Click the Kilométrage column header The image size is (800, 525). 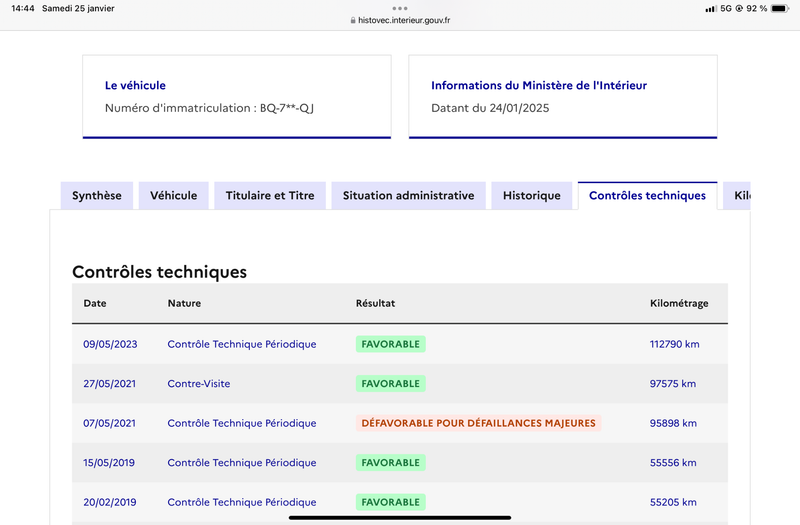coord(679,303)
